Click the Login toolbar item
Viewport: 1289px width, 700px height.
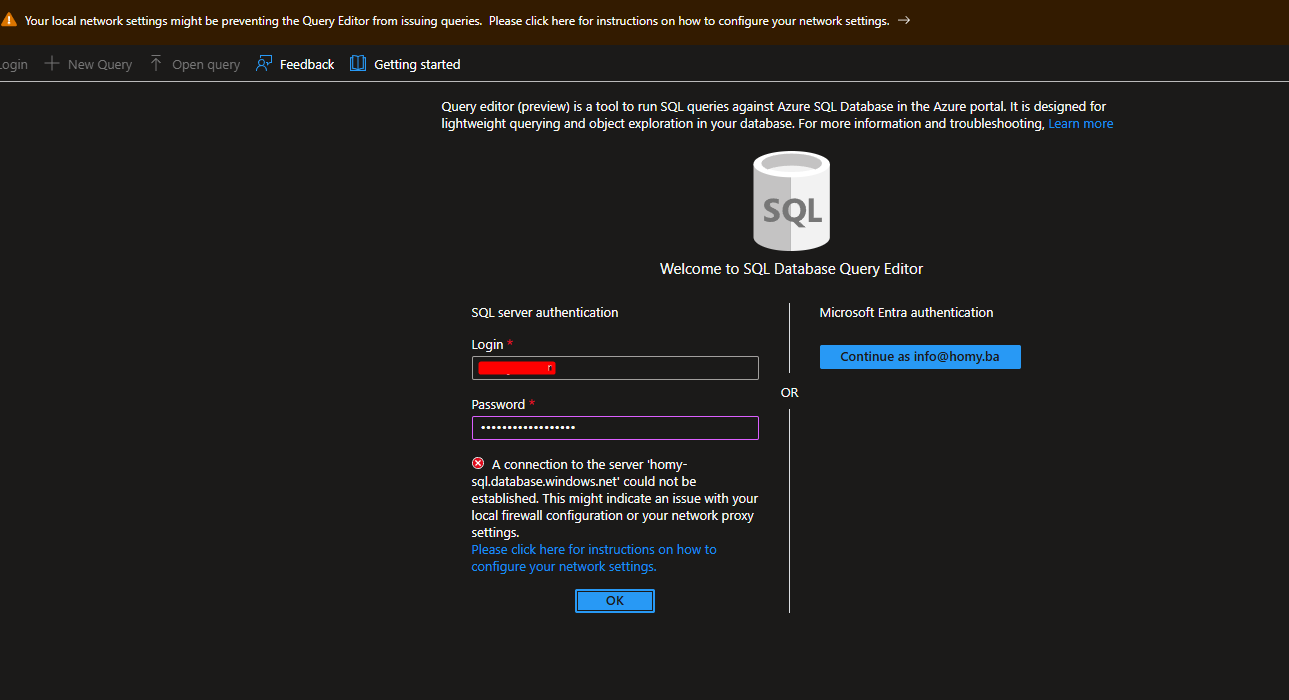[14, 64]
